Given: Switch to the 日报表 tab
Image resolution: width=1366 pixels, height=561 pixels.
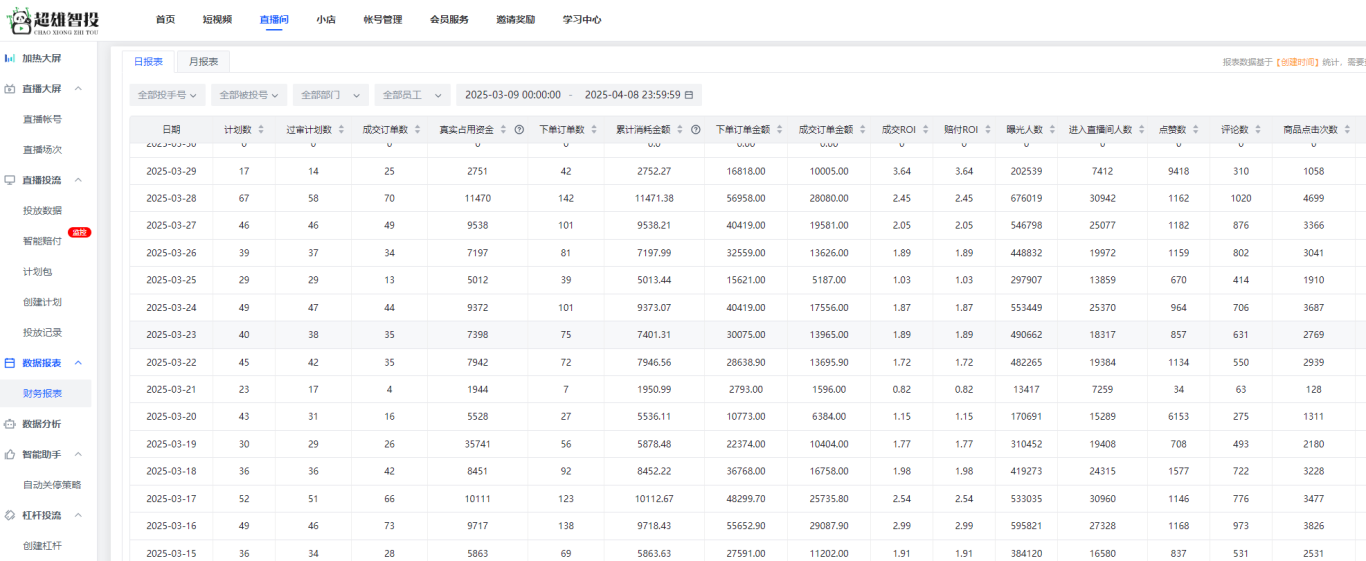Looking at the screenshot, I should click(x=148, y=62).
